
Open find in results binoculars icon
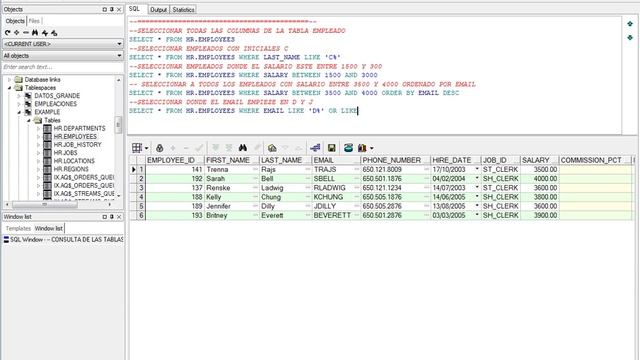[243, 148]
